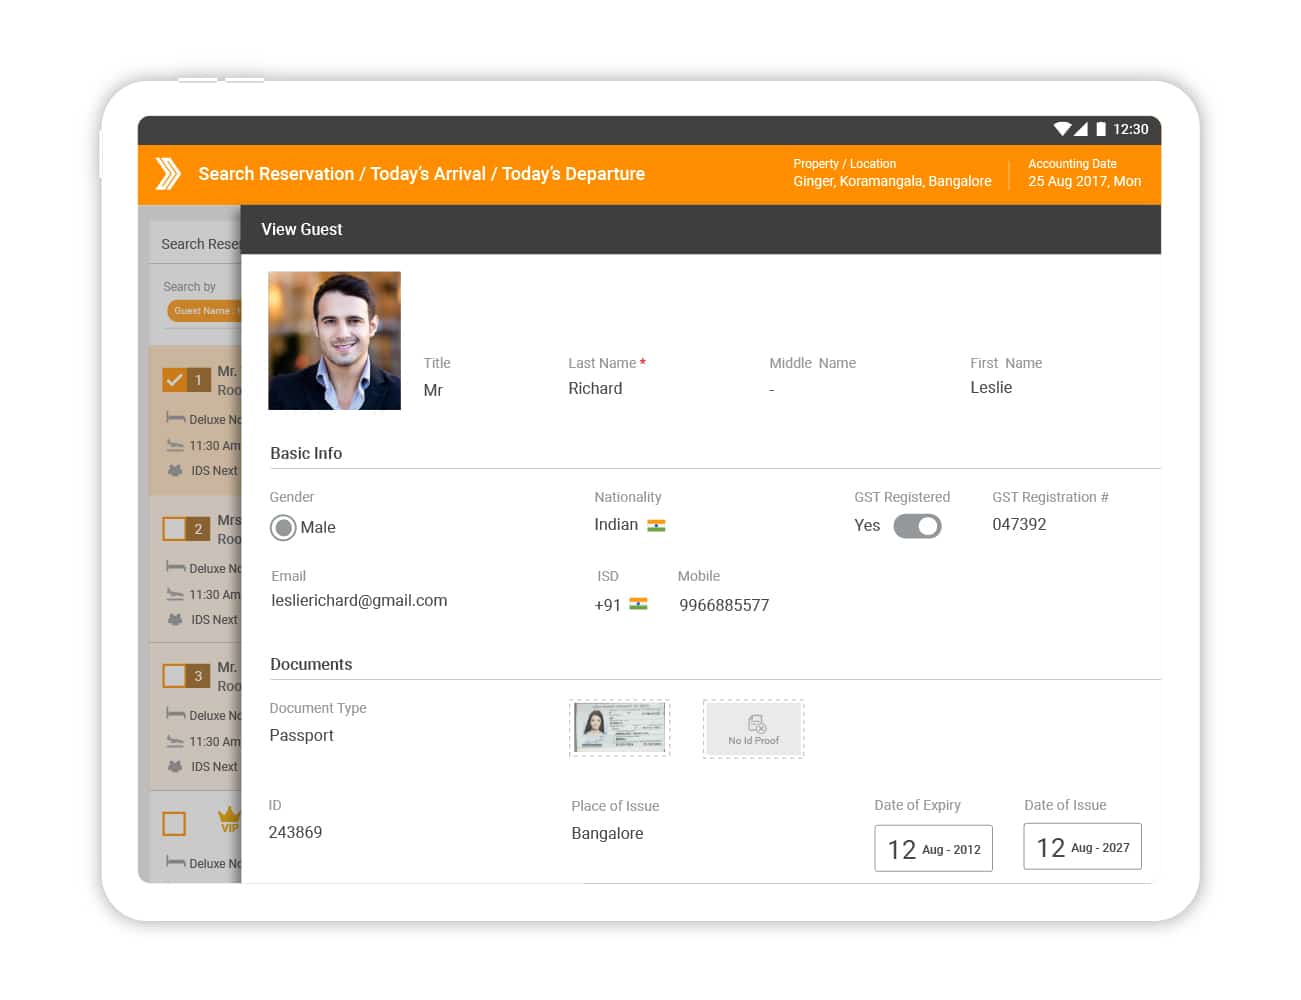Click group icon beside IDS Next in card 3
This screenshot has width=1301, height=1000.
(x=175, y=766)
